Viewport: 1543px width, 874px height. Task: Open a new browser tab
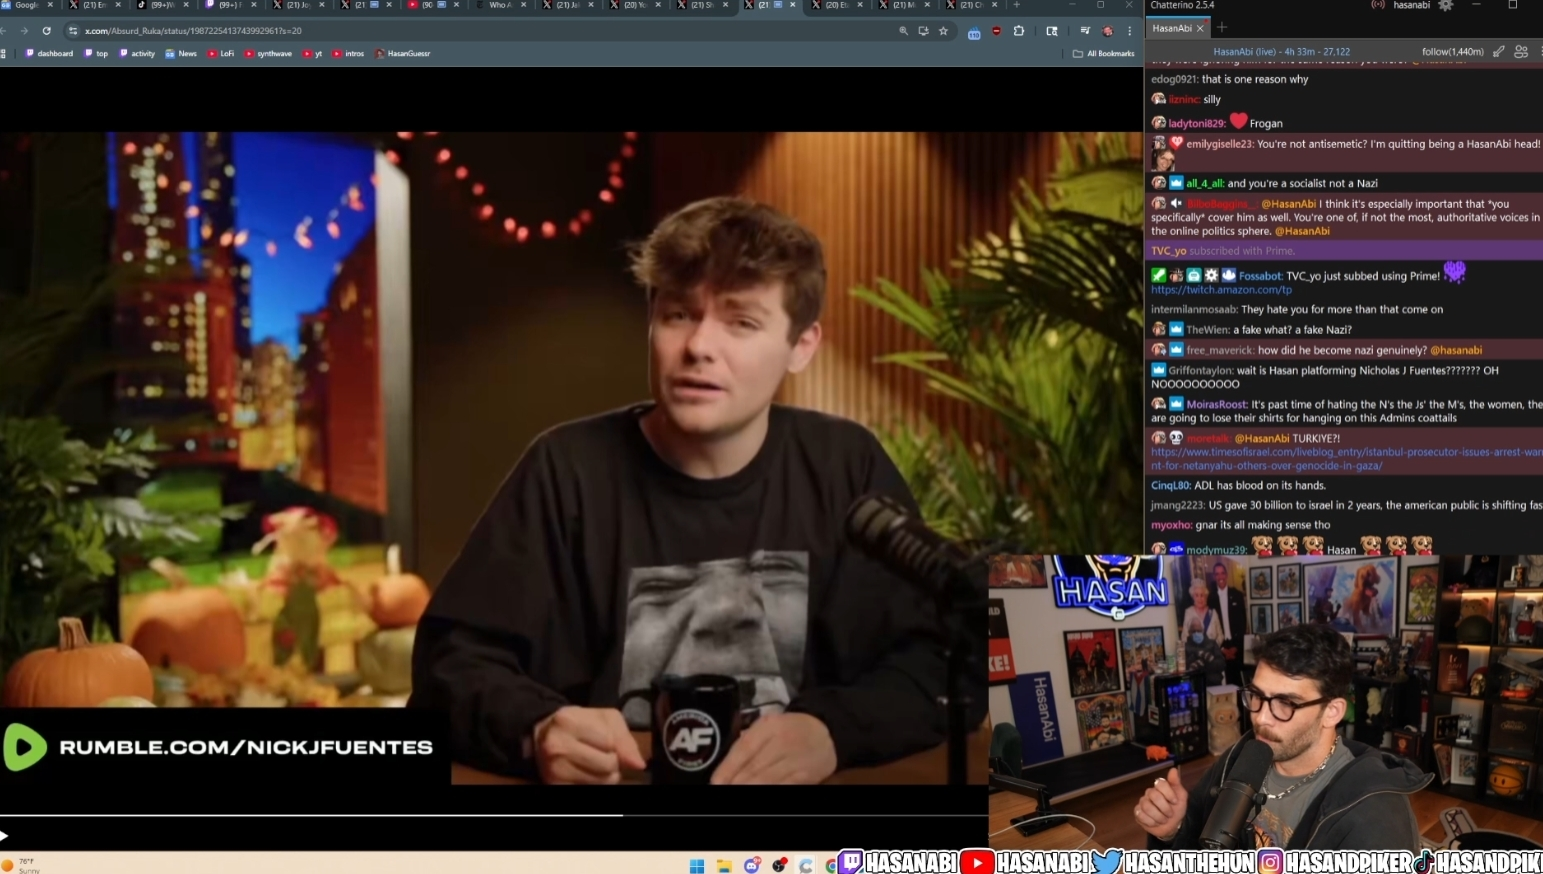pos(1016,5)
